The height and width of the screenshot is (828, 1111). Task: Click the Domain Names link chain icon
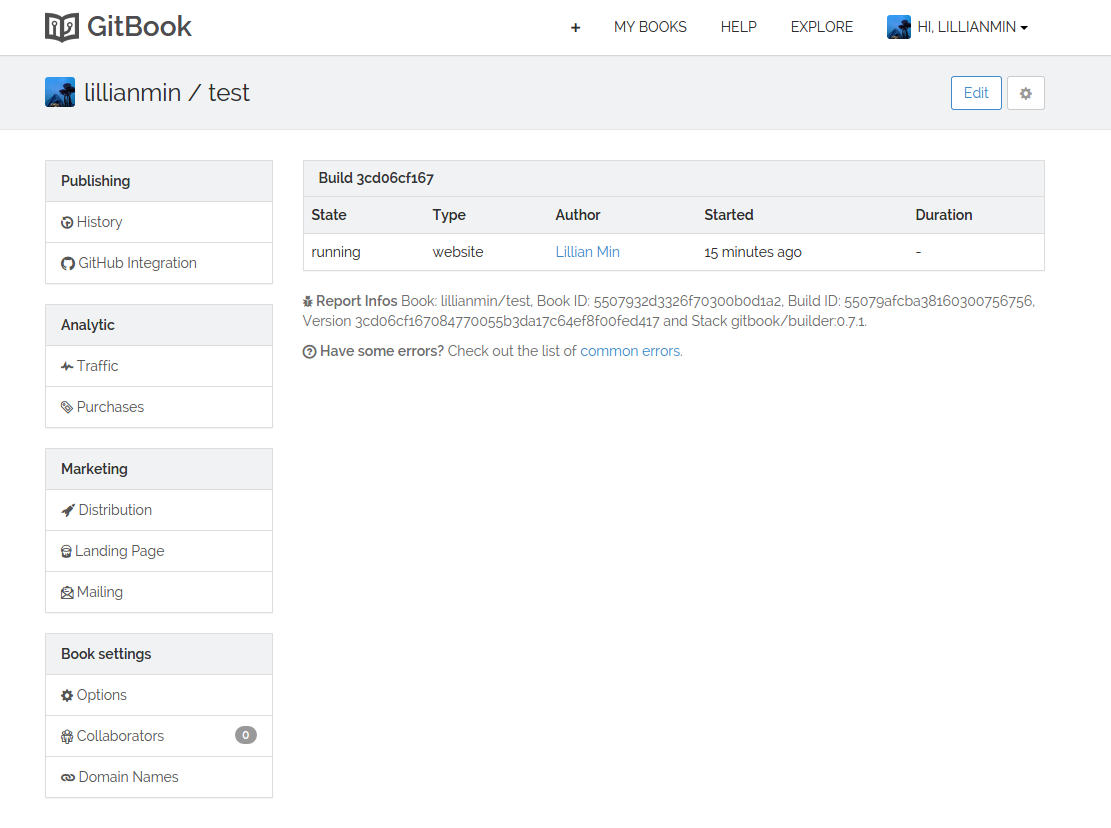pos(68,778)
